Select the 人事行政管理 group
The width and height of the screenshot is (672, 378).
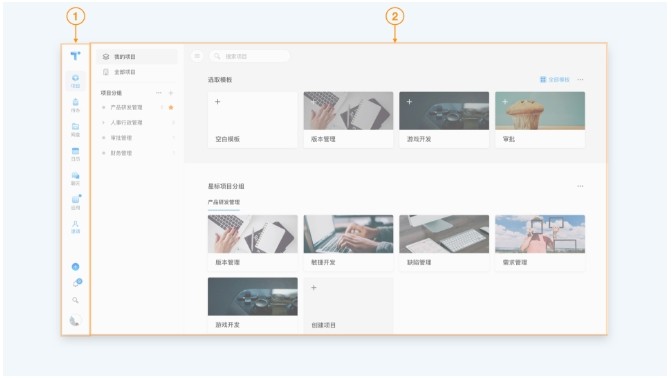(x=137, y=123)
